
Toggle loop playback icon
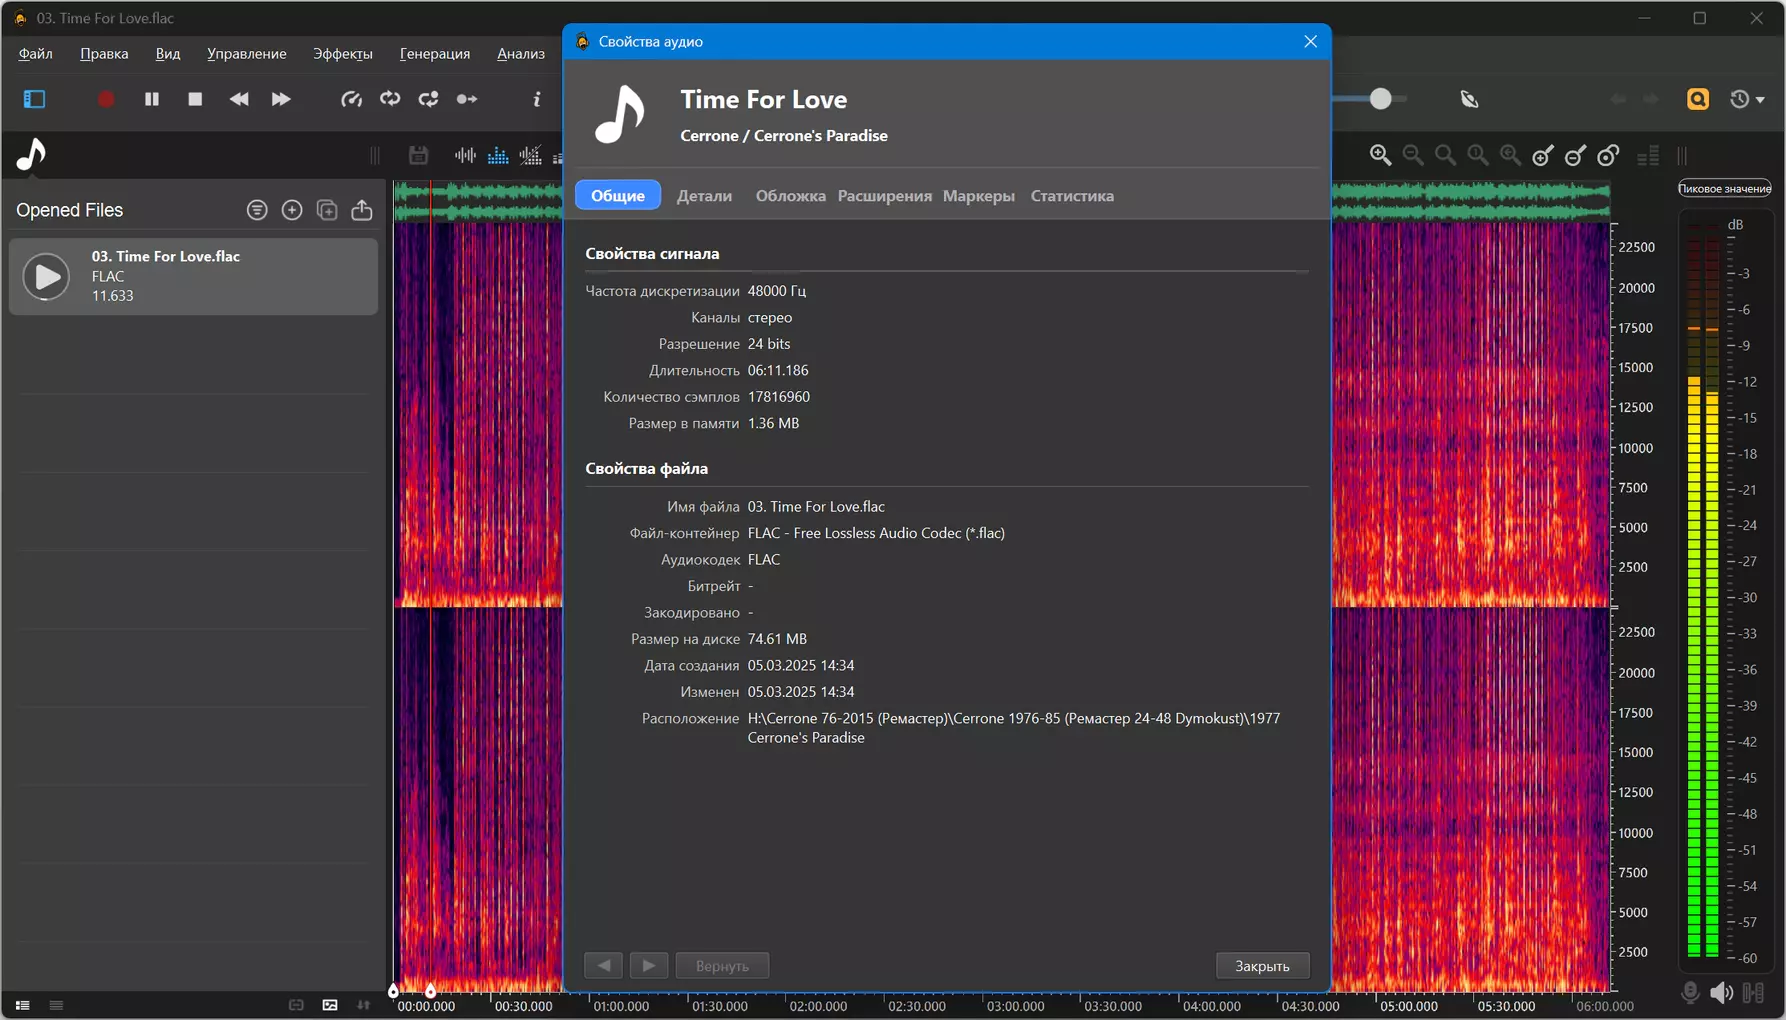click(x=390, y=99)
